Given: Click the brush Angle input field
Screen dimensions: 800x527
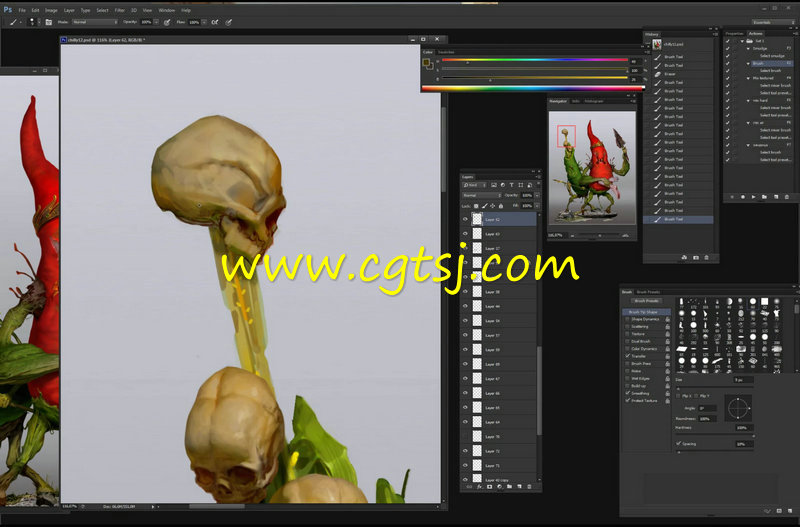Looking at the screenshot, I should [x=708, y=408].
